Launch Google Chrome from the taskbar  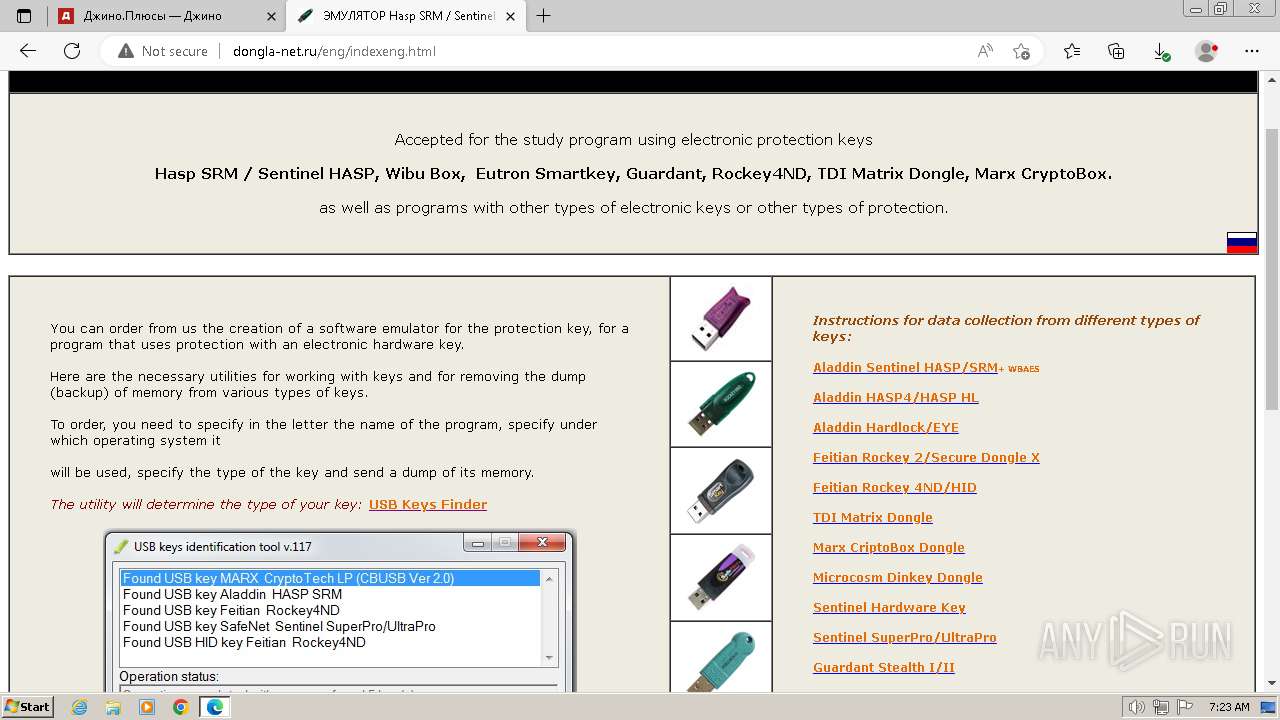coord(180,707)
